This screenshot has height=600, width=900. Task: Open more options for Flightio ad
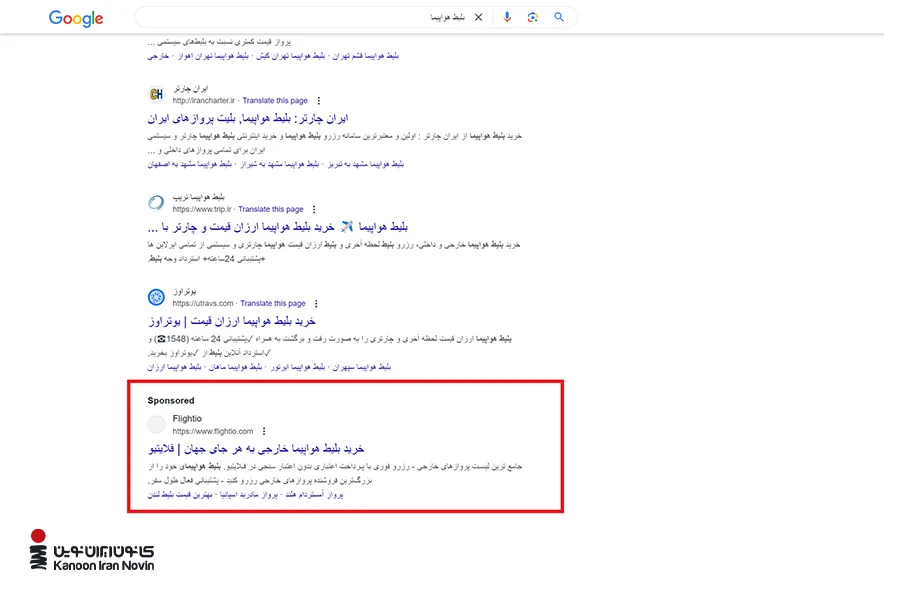click(264, 431)
